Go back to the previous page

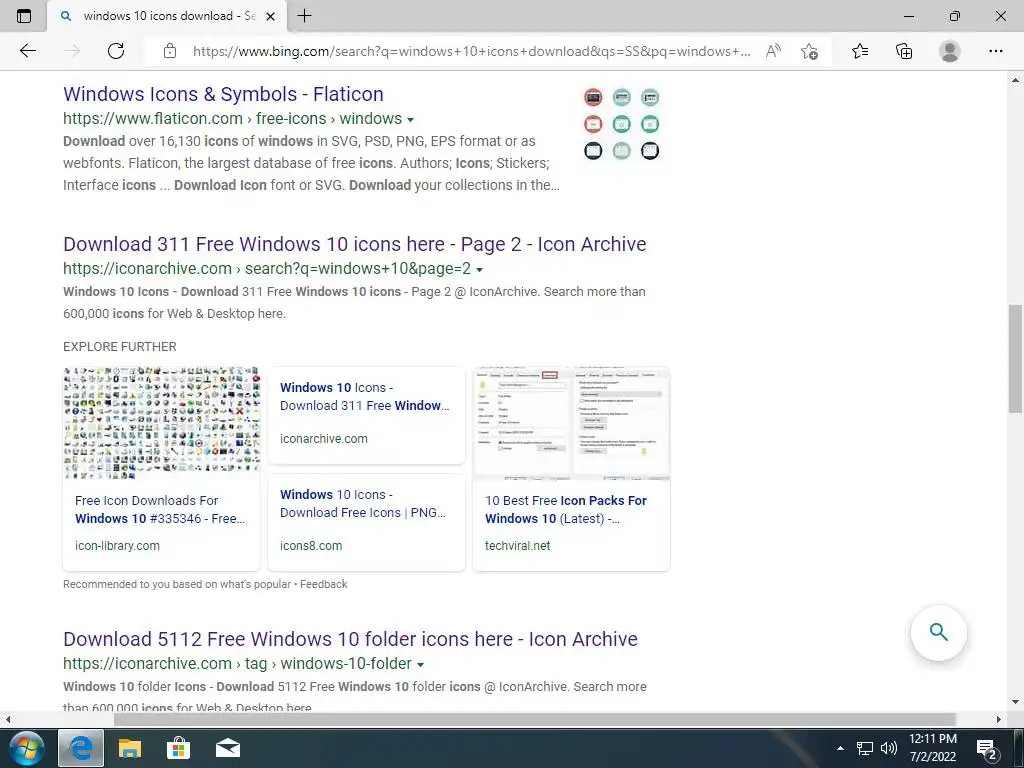click(x=27, y=51)
